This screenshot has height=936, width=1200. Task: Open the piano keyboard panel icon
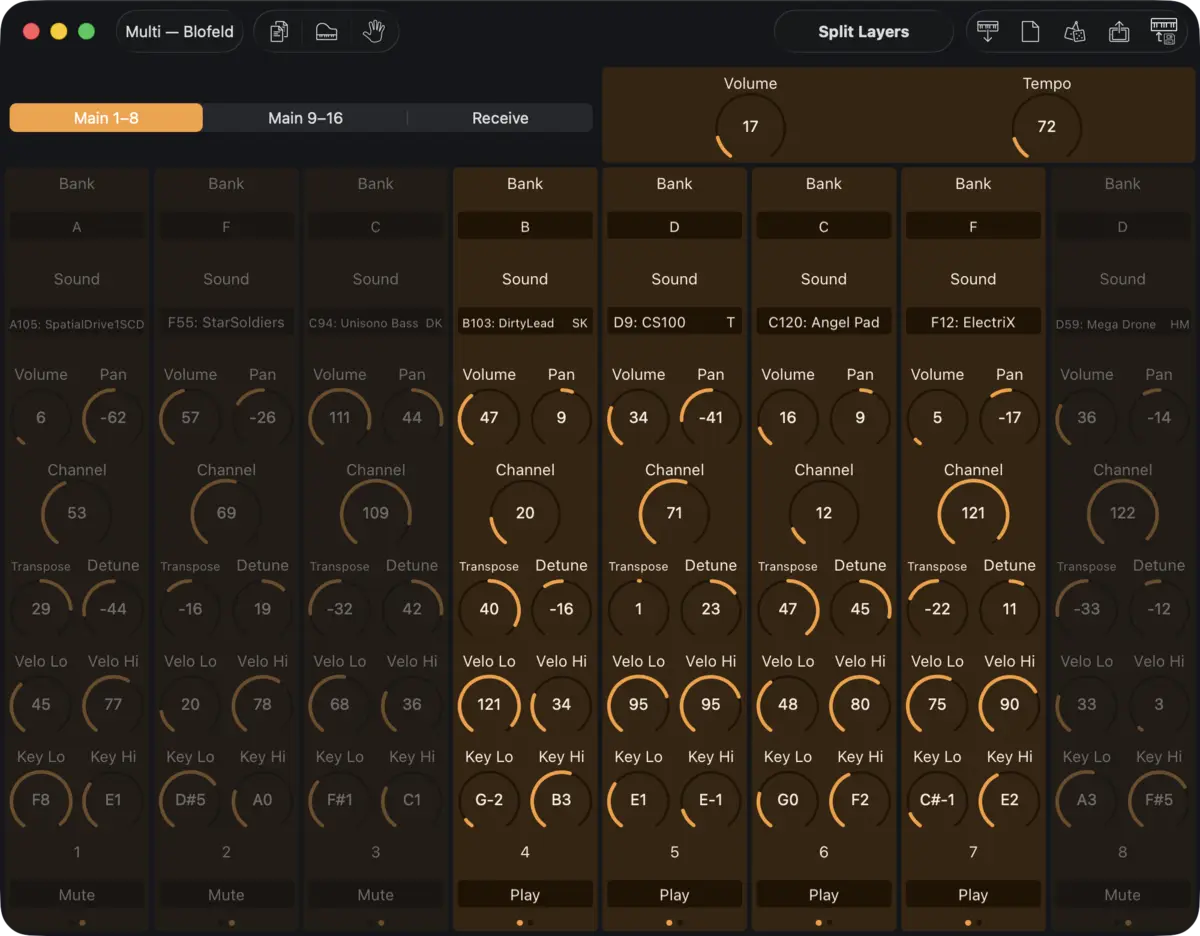327,32
